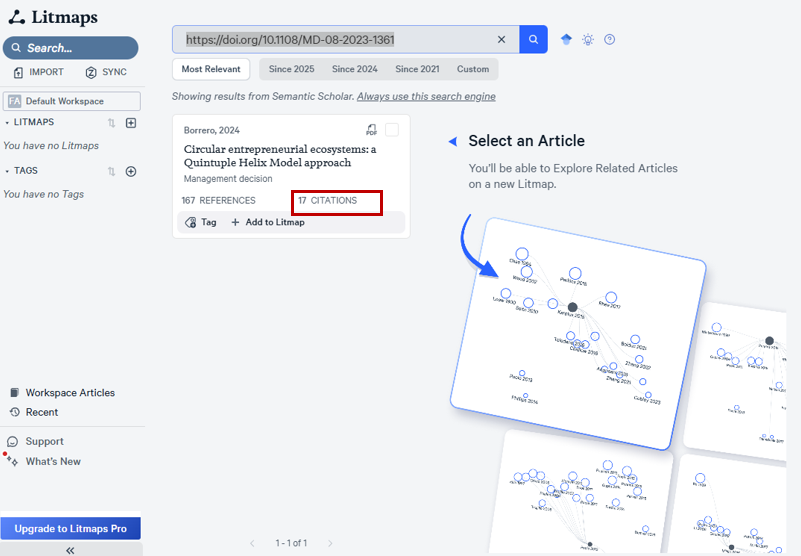Click the SYNC icon in sidebar
This screenshot has height=556, width=801.
click(91, 73)
